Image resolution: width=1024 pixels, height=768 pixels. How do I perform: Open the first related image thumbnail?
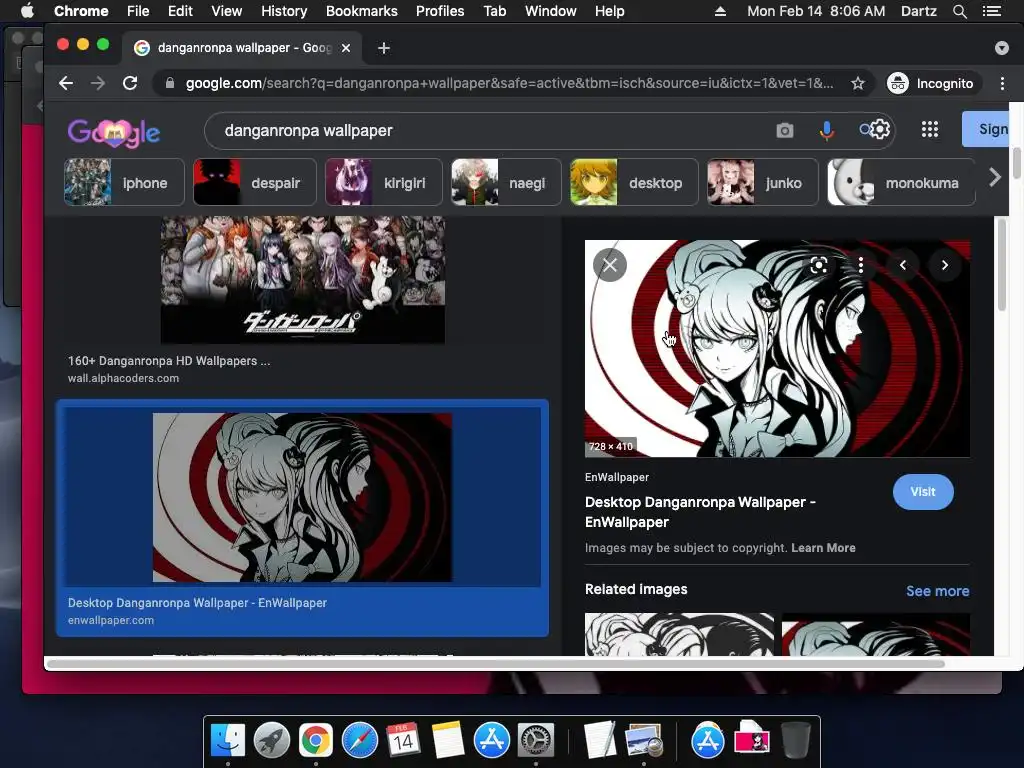pyautogui.click(x=679, y=634)
